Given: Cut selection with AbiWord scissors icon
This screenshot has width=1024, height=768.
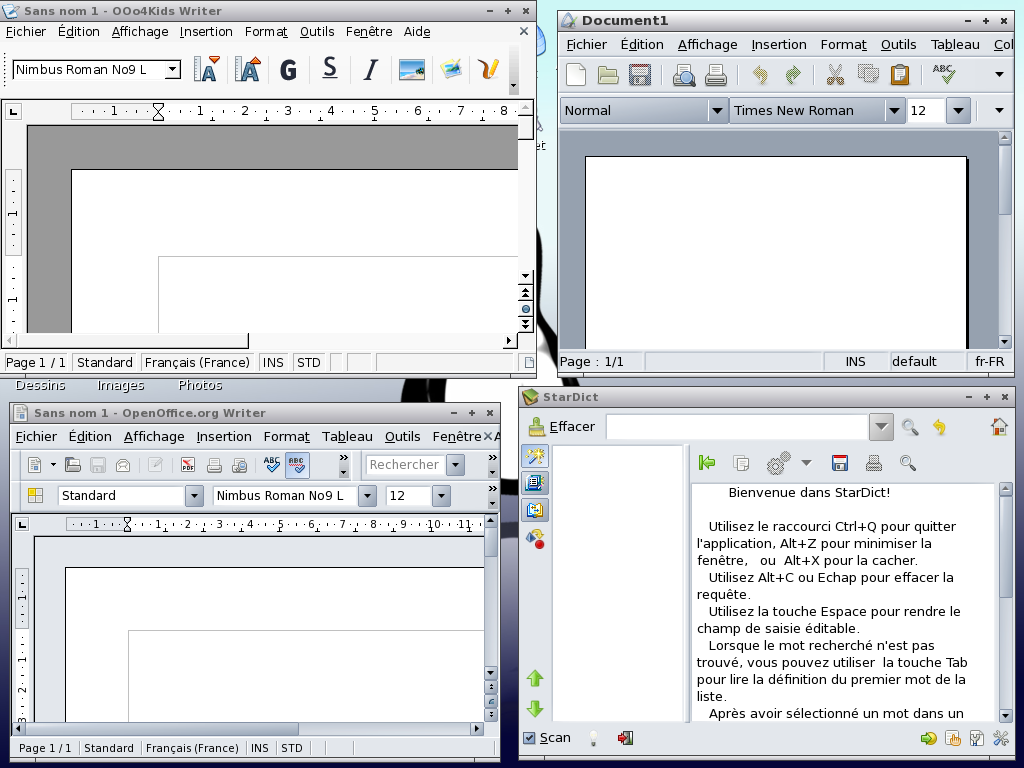Looking at the screenshot, I should point(835,74).
